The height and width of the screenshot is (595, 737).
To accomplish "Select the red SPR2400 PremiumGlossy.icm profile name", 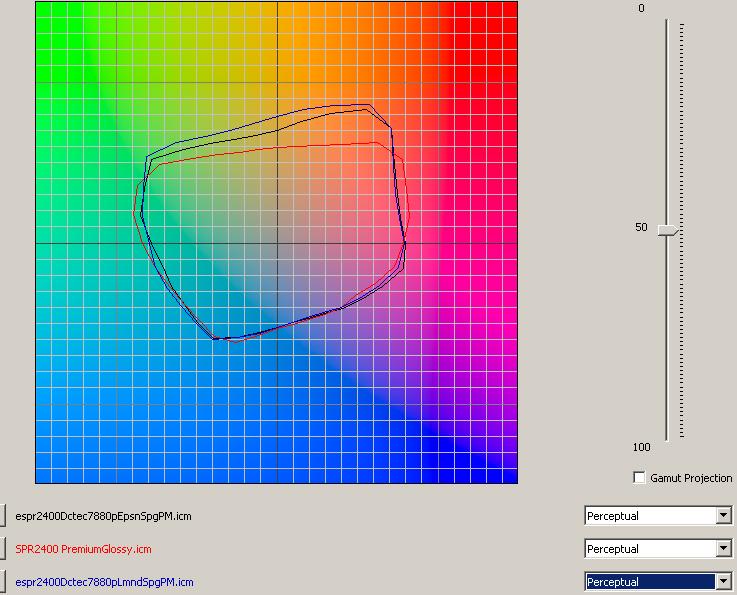I will click(84, 549).
